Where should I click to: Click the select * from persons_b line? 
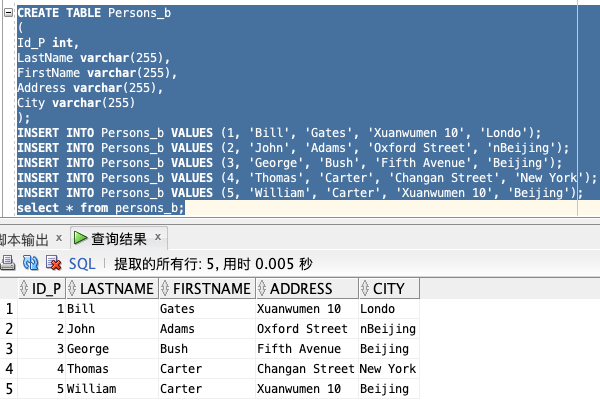101,208
